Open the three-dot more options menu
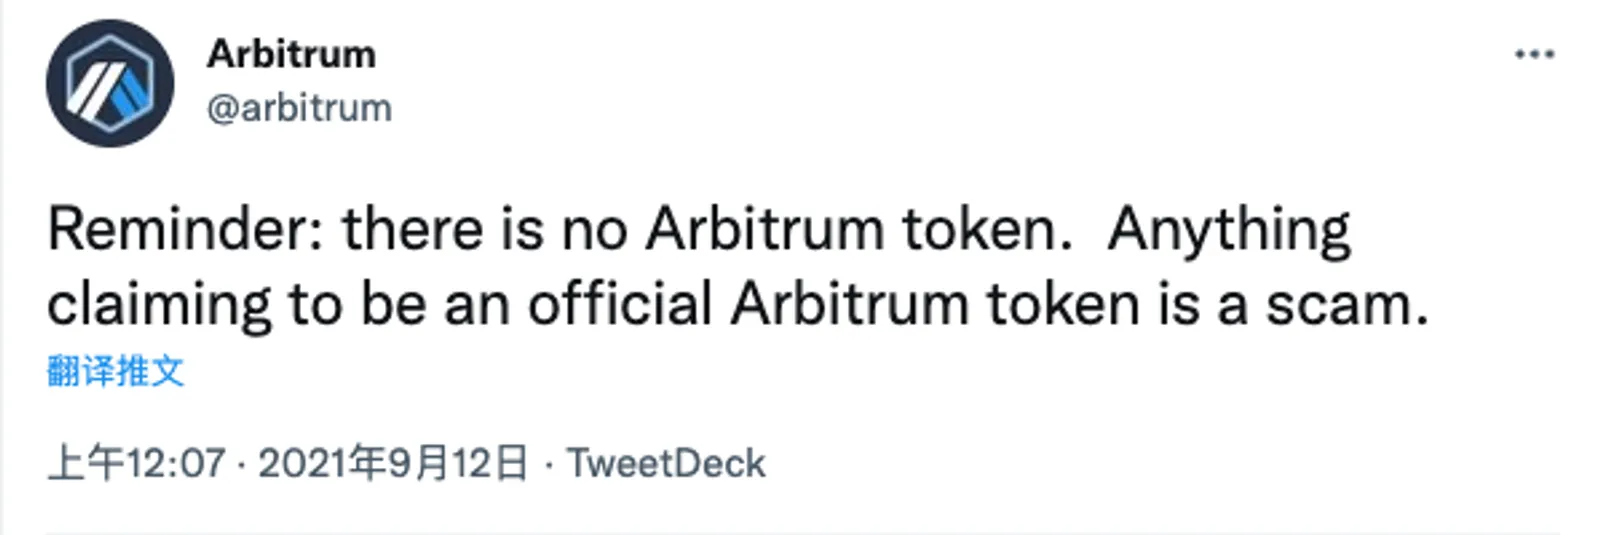Screen dimensions: 1600x535 click(1534, 54)
